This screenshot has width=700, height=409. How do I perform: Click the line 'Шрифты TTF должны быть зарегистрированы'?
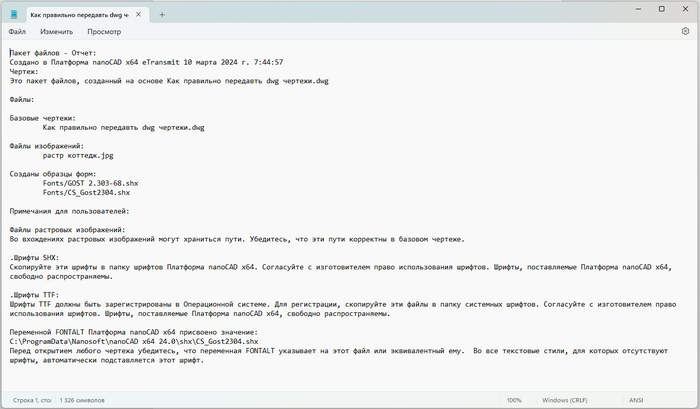click(343, 304)
